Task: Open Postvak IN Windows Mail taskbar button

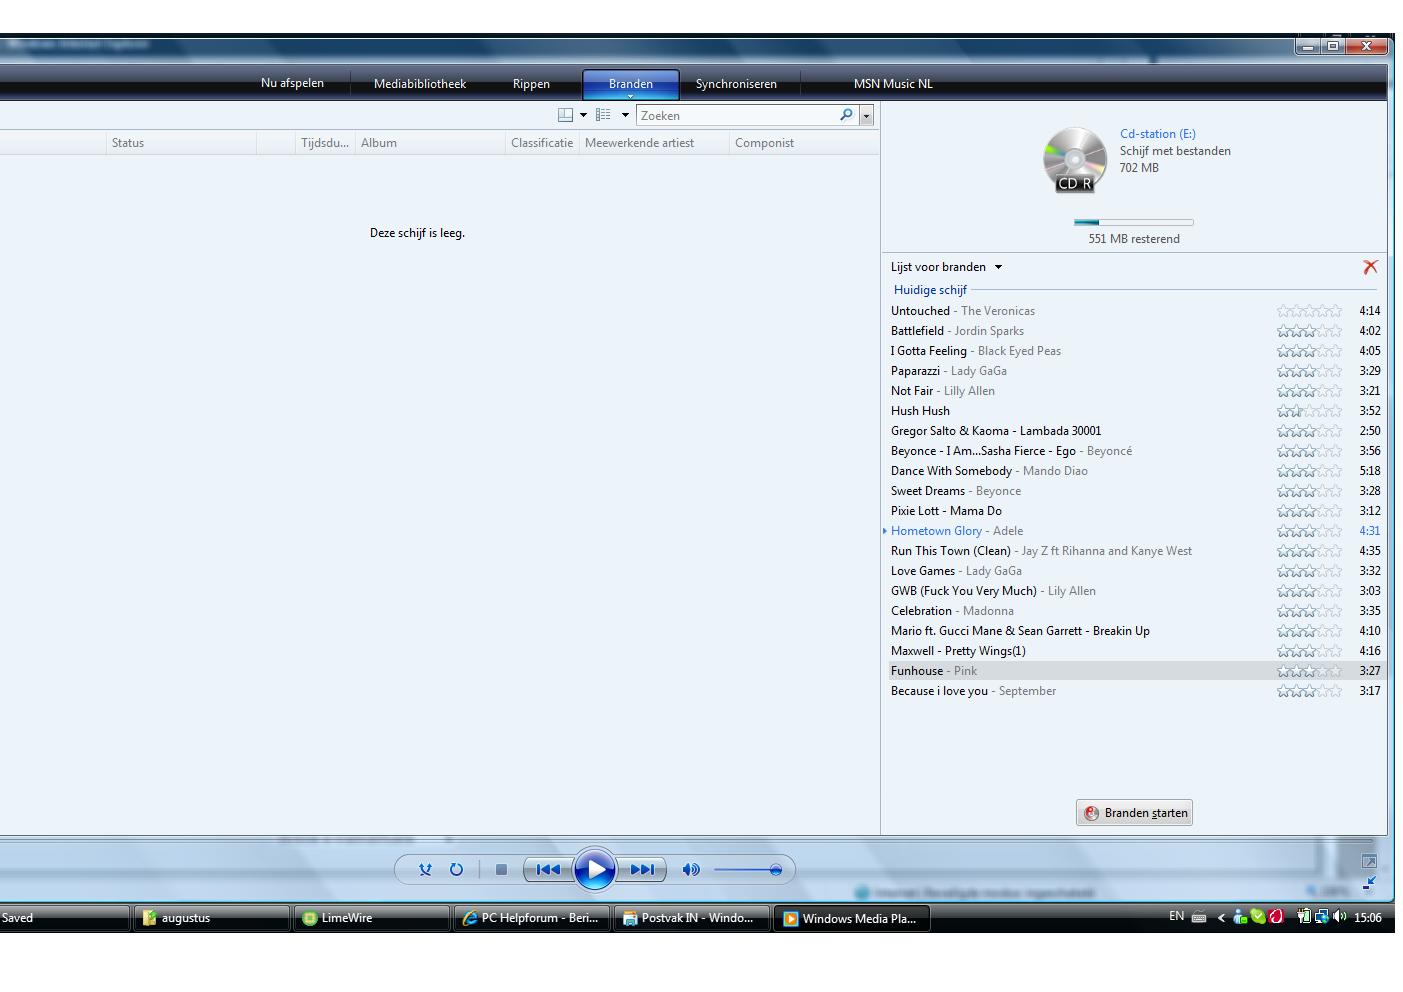Action: pyautogui.click(x=691, y=918)
